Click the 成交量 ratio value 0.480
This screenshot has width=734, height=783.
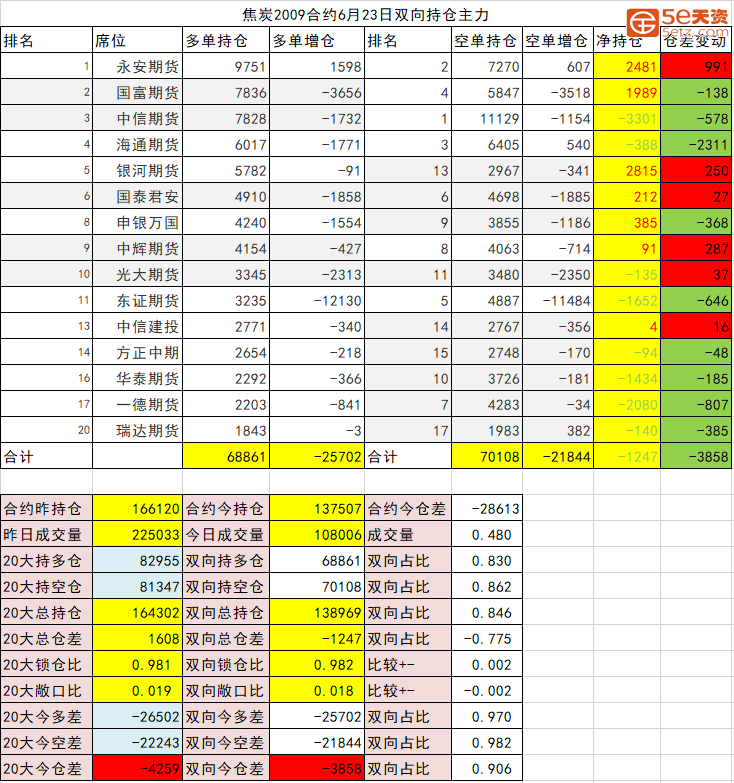click(487, 534)
